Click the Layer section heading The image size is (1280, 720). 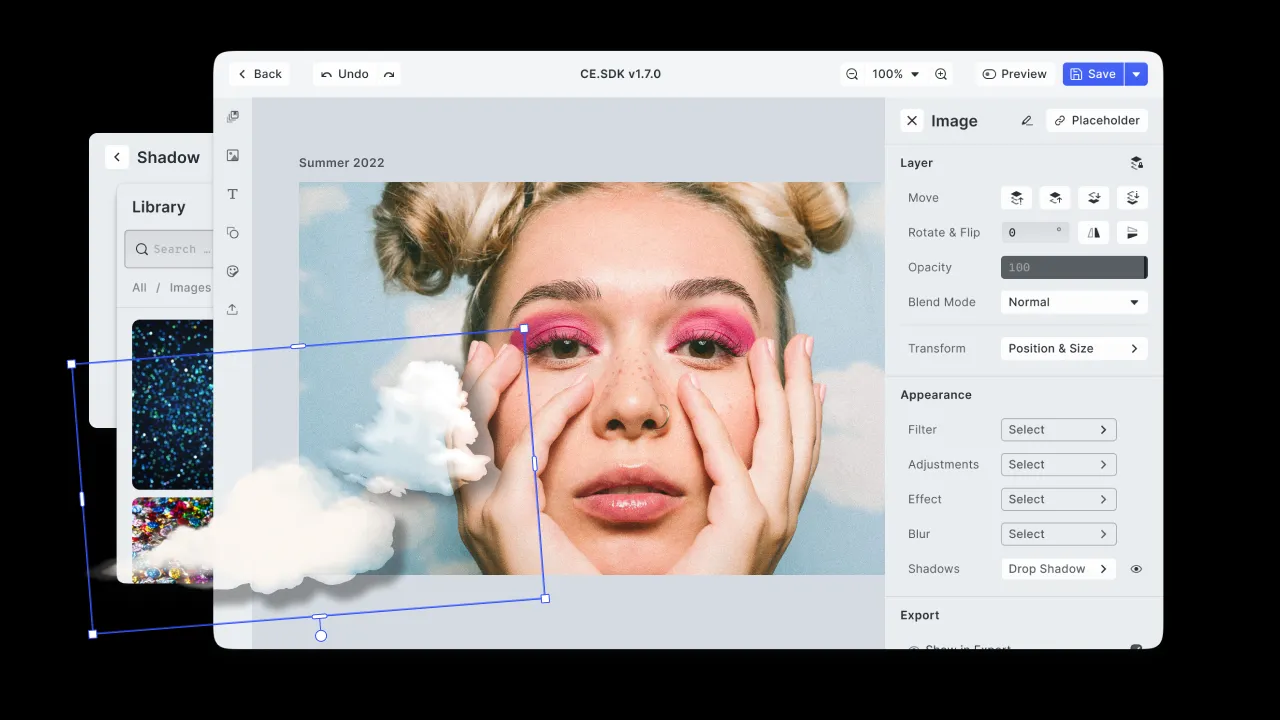917,163
